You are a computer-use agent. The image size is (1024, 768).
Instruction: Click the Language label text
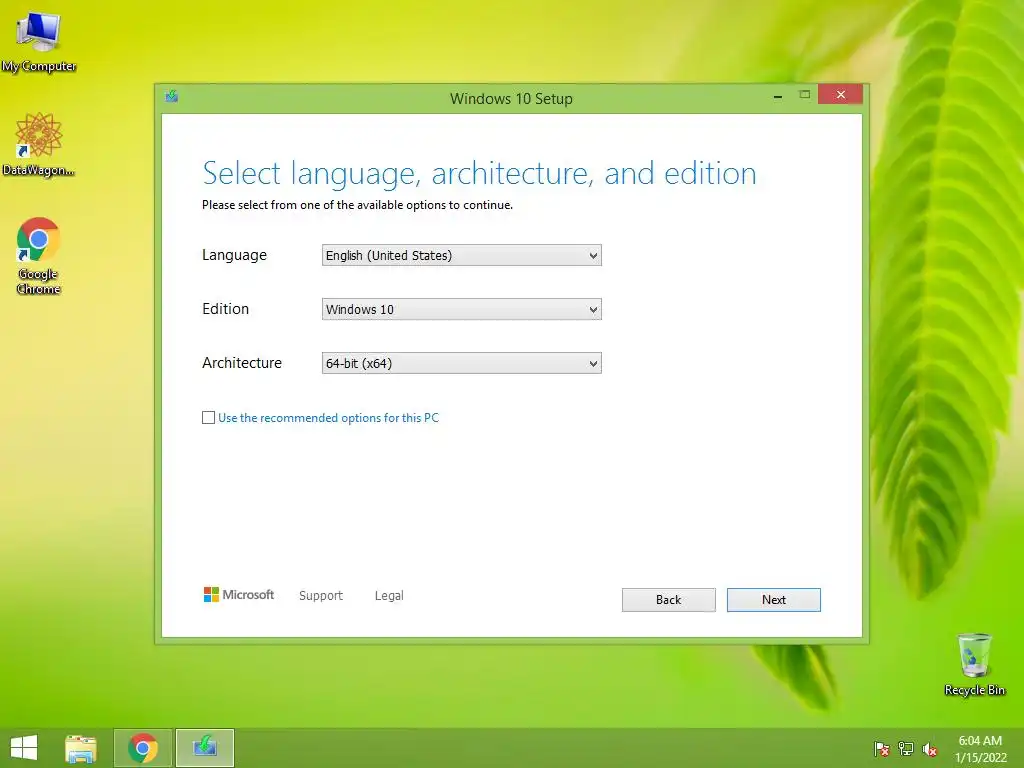(234, 255)
